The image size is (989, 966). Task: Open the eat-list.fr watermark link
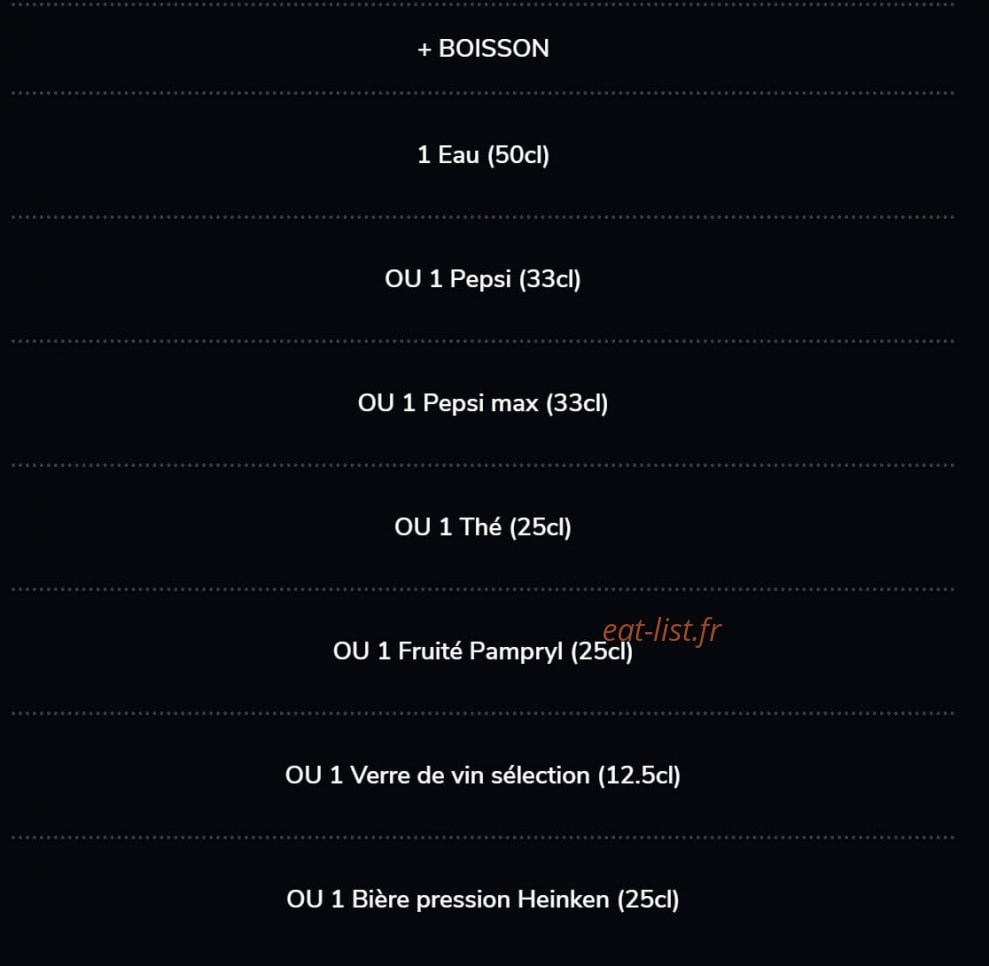tap(662, 630)
